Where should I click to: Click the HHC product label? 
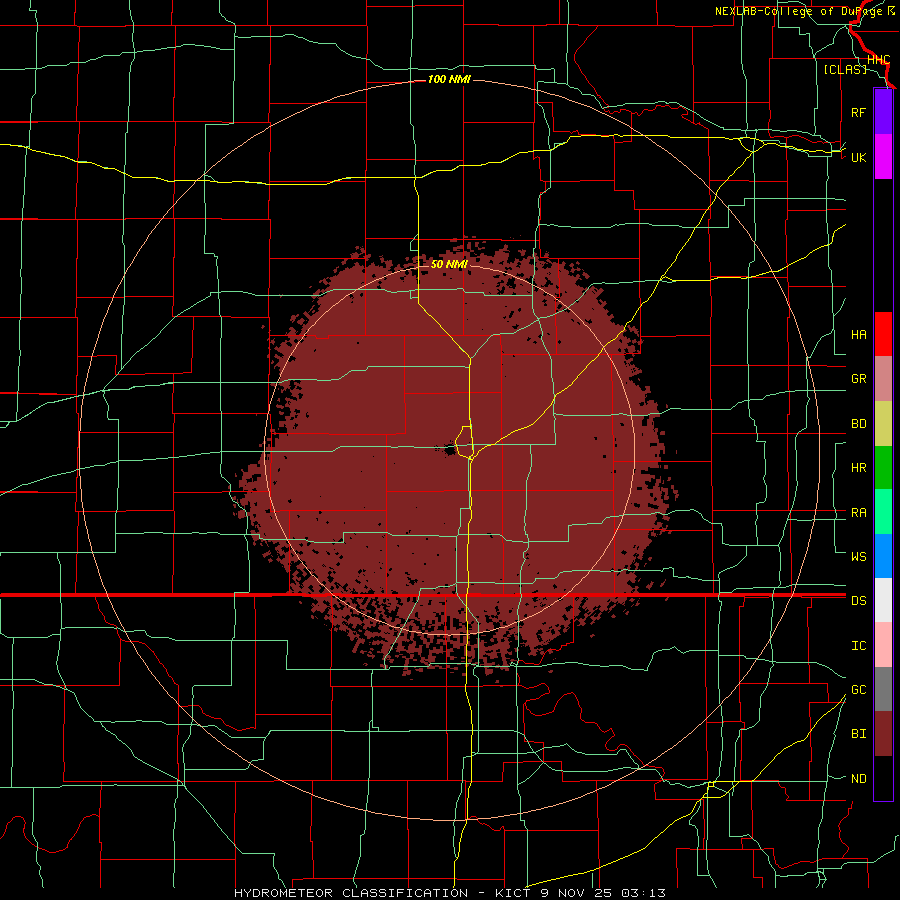(878, 60)
